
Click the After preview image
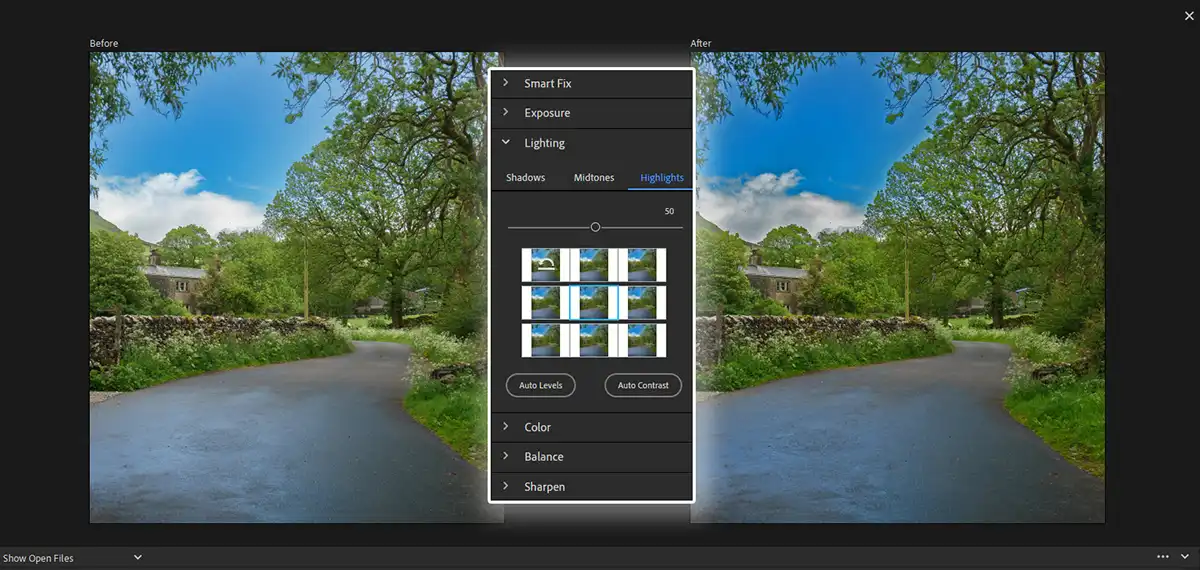pos(900,287)
